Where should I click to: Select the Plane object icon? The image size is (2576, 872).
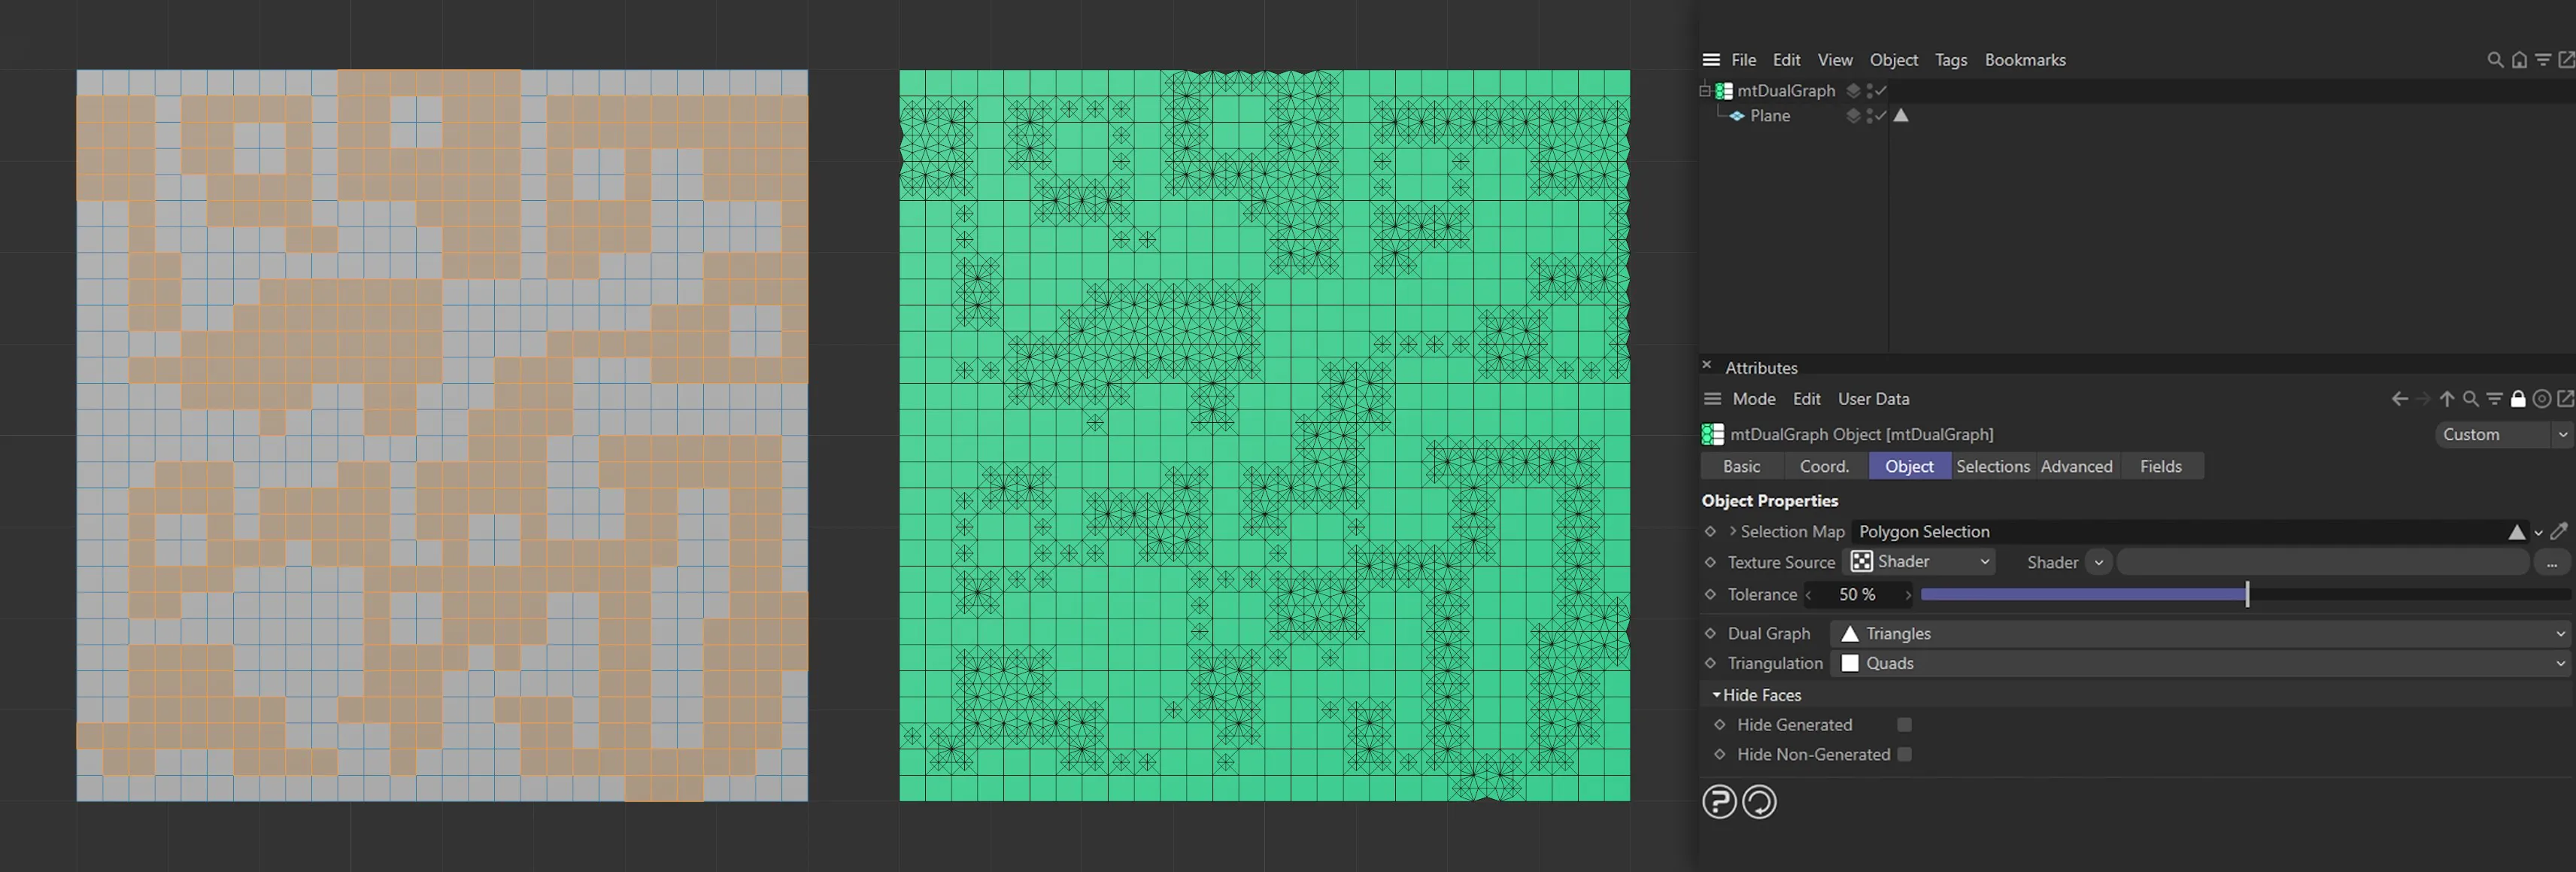[1740, 115]
